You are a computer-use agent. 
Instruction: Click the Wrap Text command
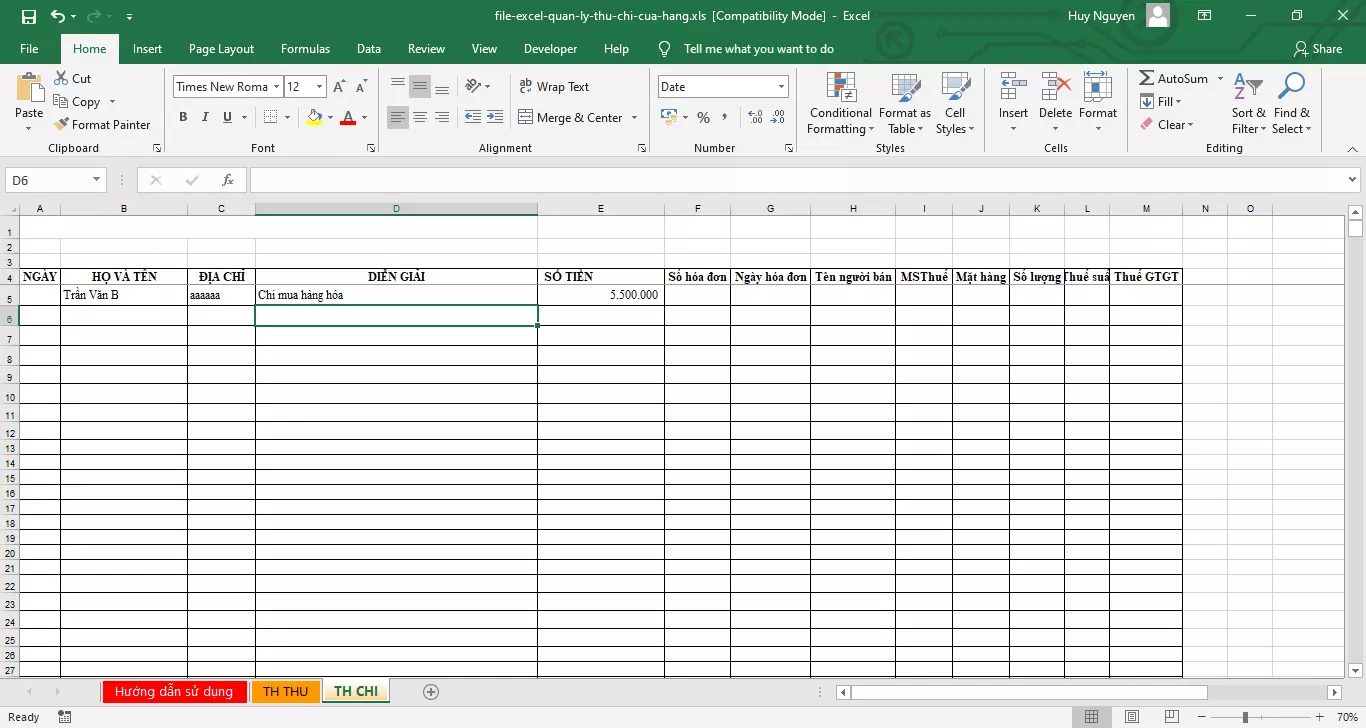553,86
